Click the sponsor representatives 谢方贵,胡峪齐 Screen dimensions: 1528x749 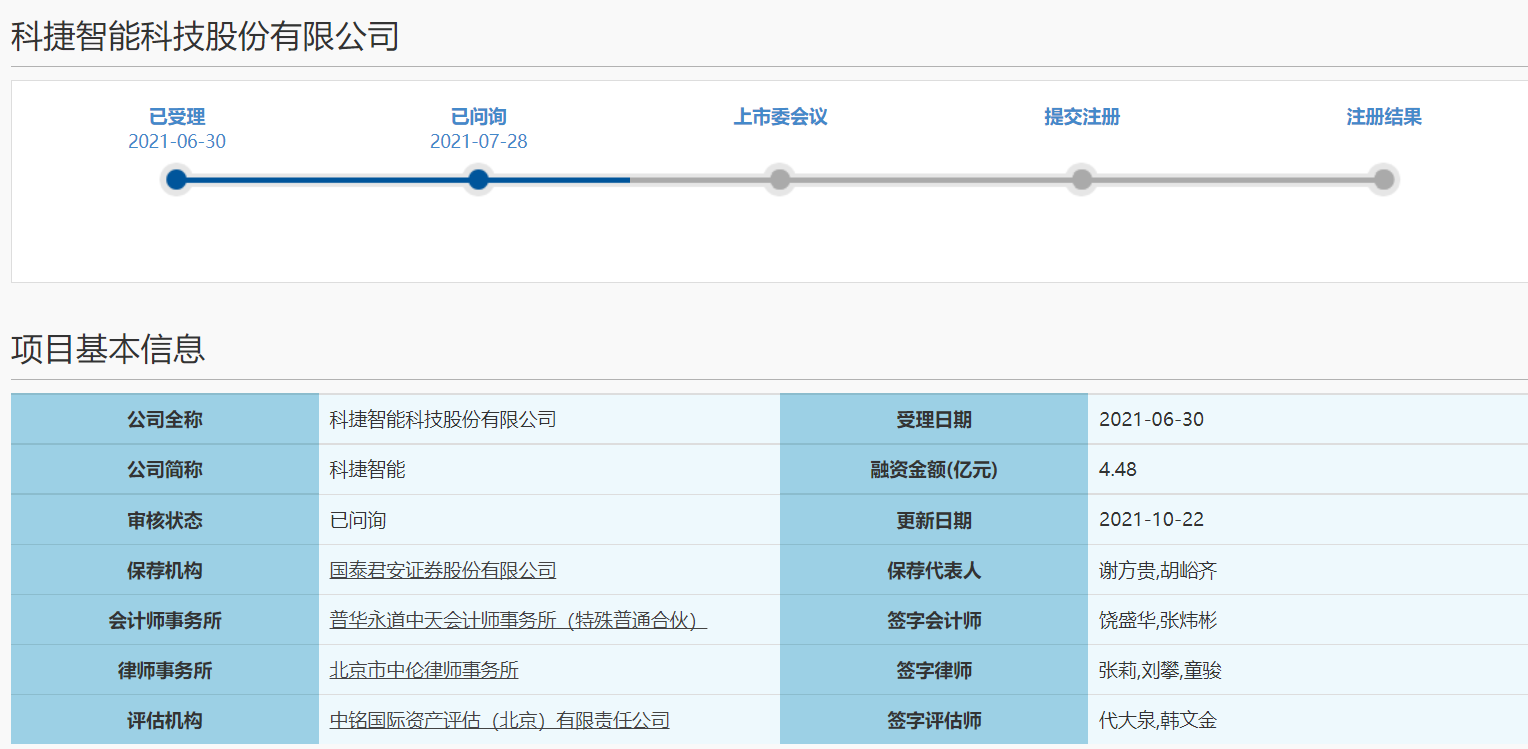(1158, 570)
